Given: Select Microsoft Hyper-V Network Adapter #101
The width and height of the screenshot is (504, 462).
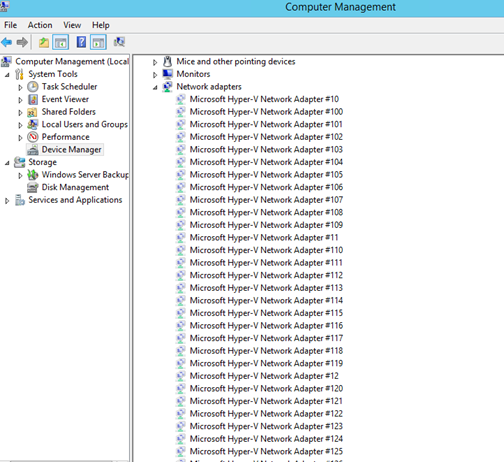Looking at the screenshot, I should point(266,124).
